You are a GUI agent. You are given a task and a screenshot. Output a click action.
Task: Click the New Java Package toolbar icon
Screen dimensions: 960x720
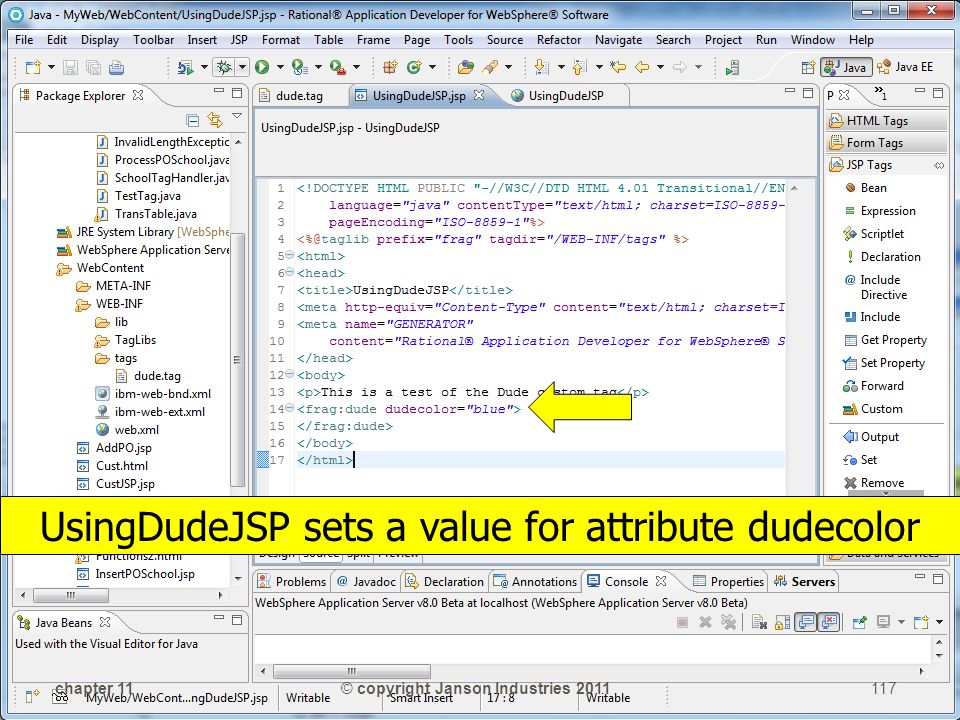389,67
